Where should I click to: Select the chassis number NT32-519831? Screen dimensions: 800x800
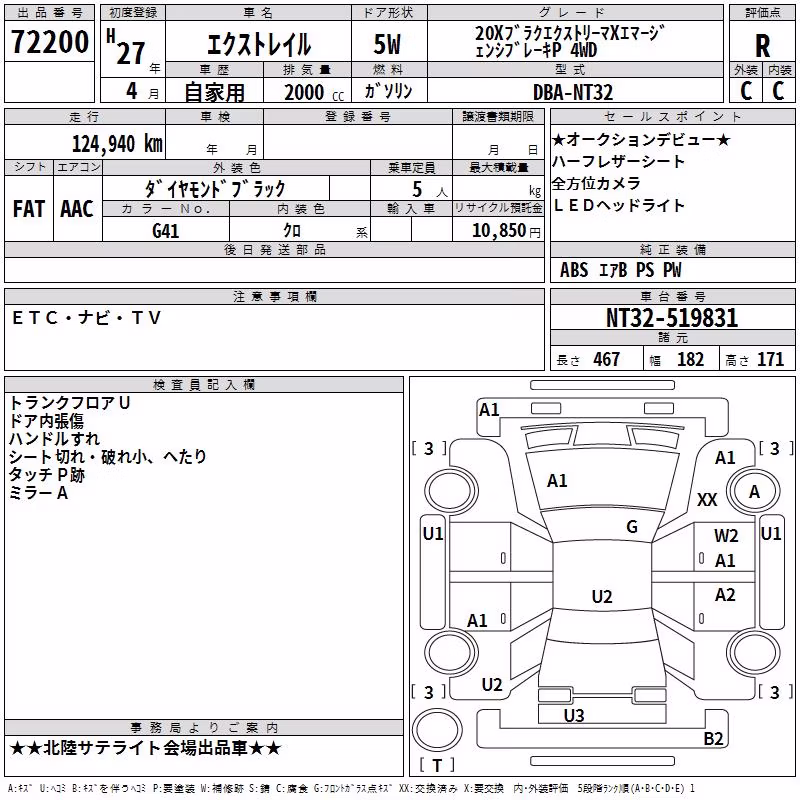tap(672, 318)
